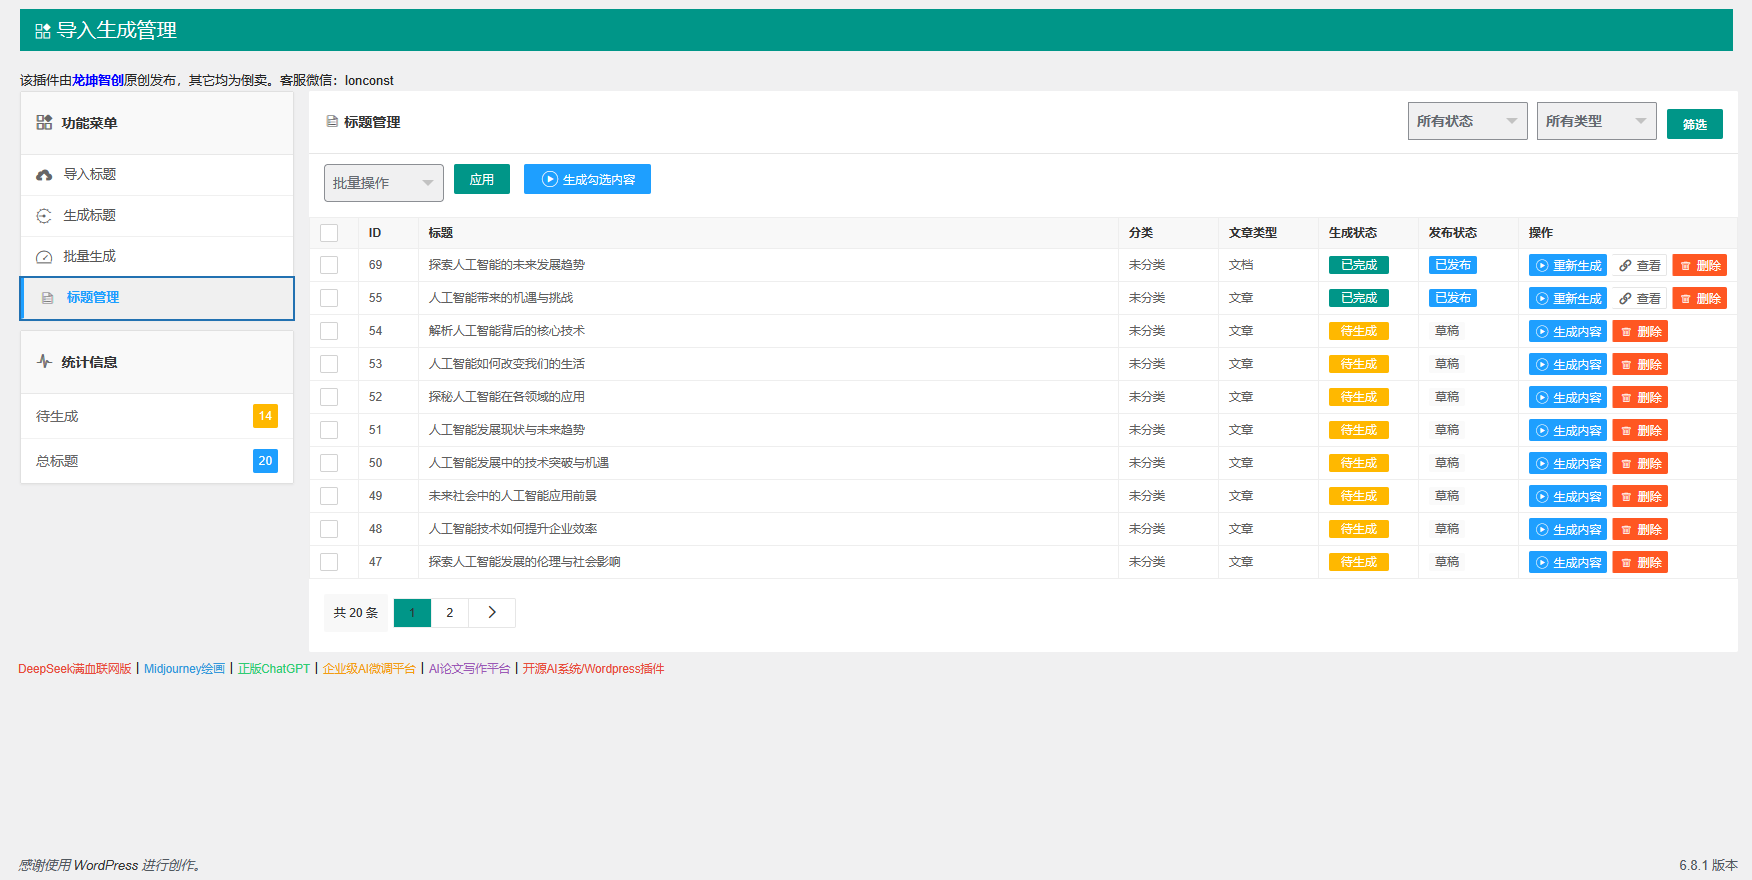Tick the checkbox for ID 52 row
This screenshot has width=1752, height=880.
329,397
